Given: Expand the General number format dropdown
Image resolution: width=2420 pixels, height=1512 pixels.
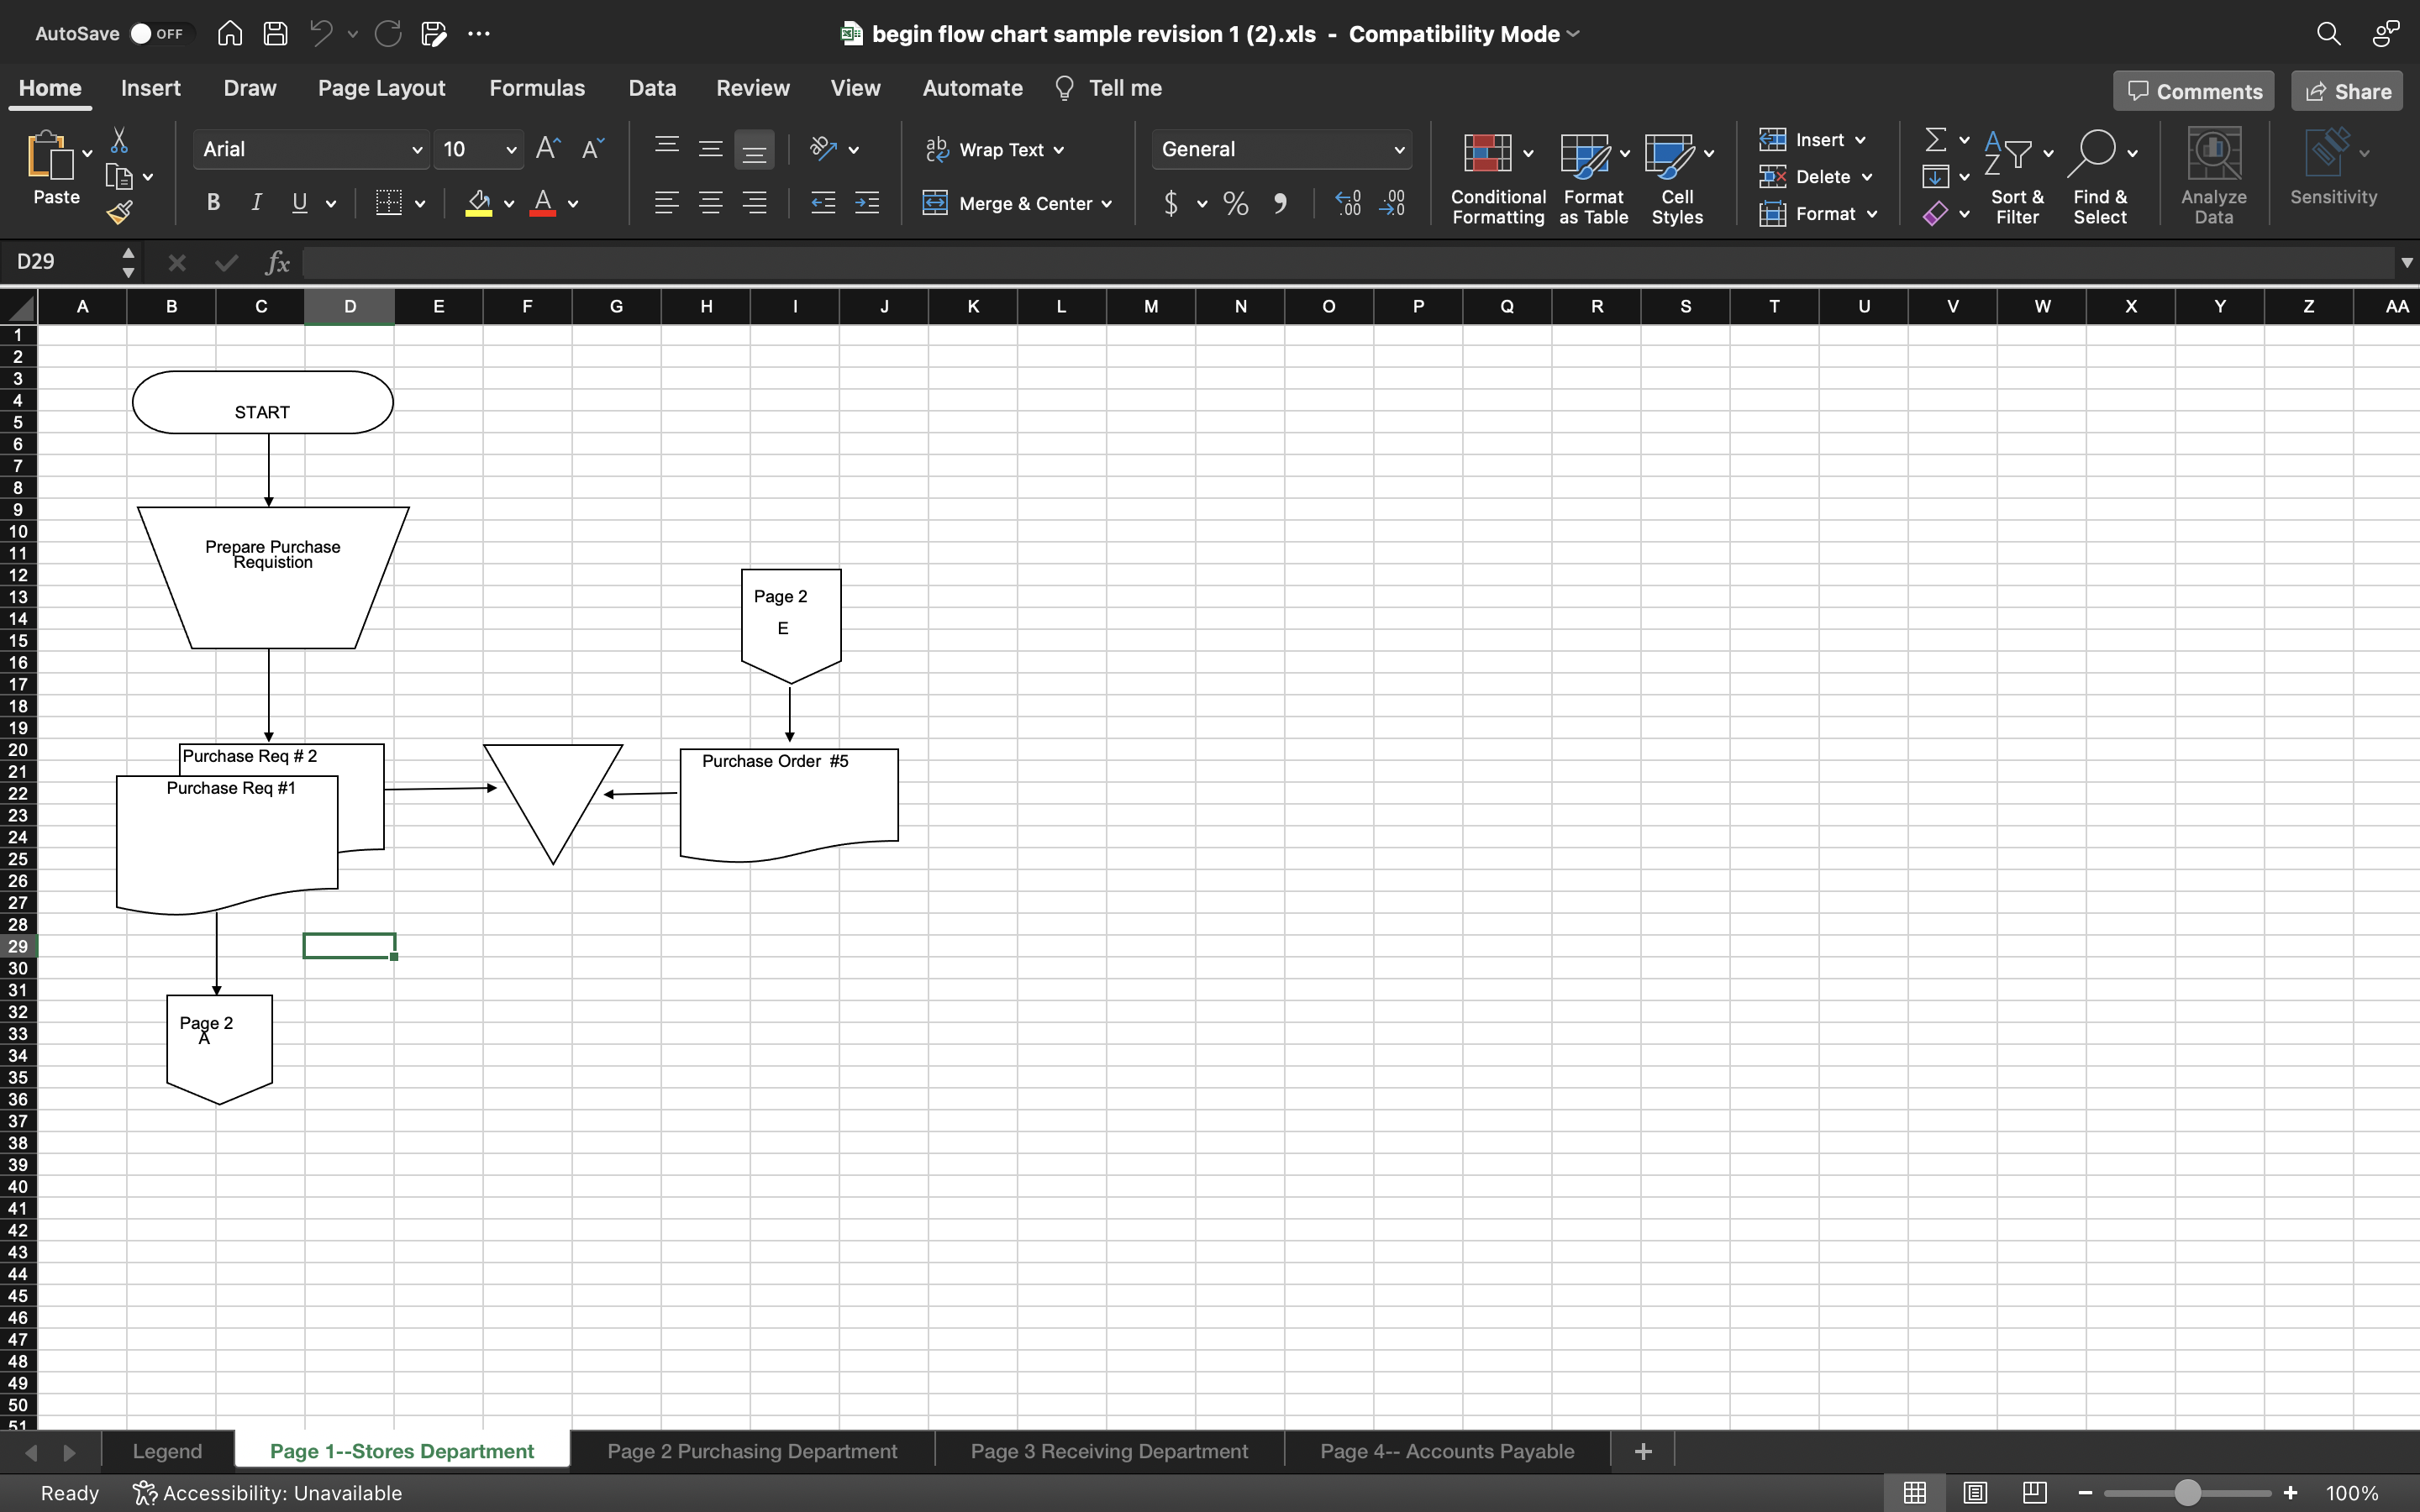Looking at the screenshot, I should 1399,150.
